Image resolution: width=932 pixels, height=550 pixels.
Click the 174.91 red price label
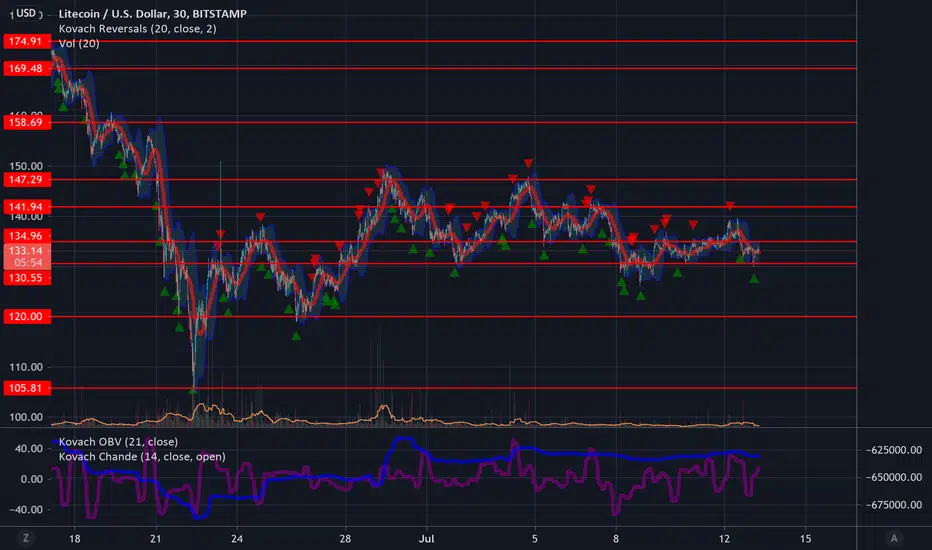click(x=27, y=41)
